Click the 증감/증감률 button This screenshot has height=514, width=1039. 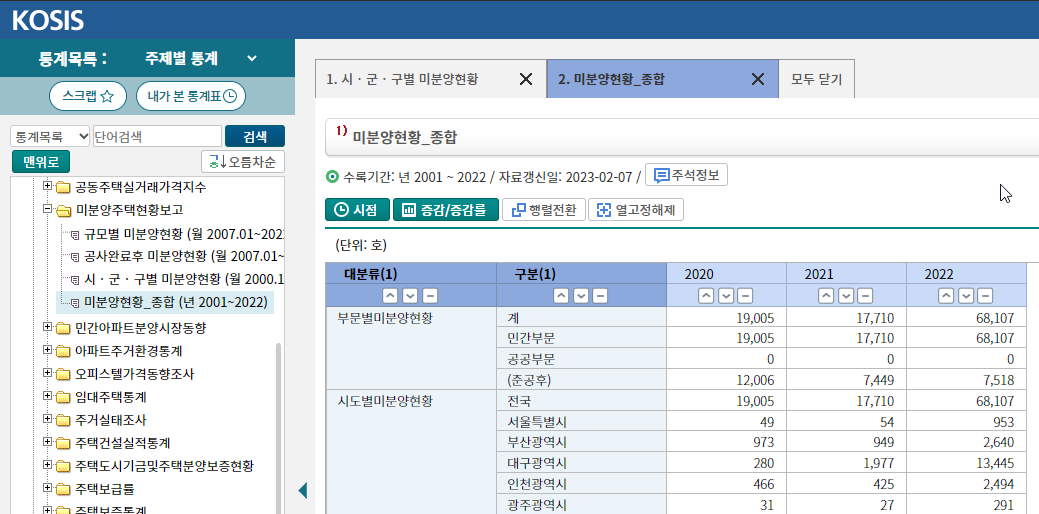tap(445, 210)
